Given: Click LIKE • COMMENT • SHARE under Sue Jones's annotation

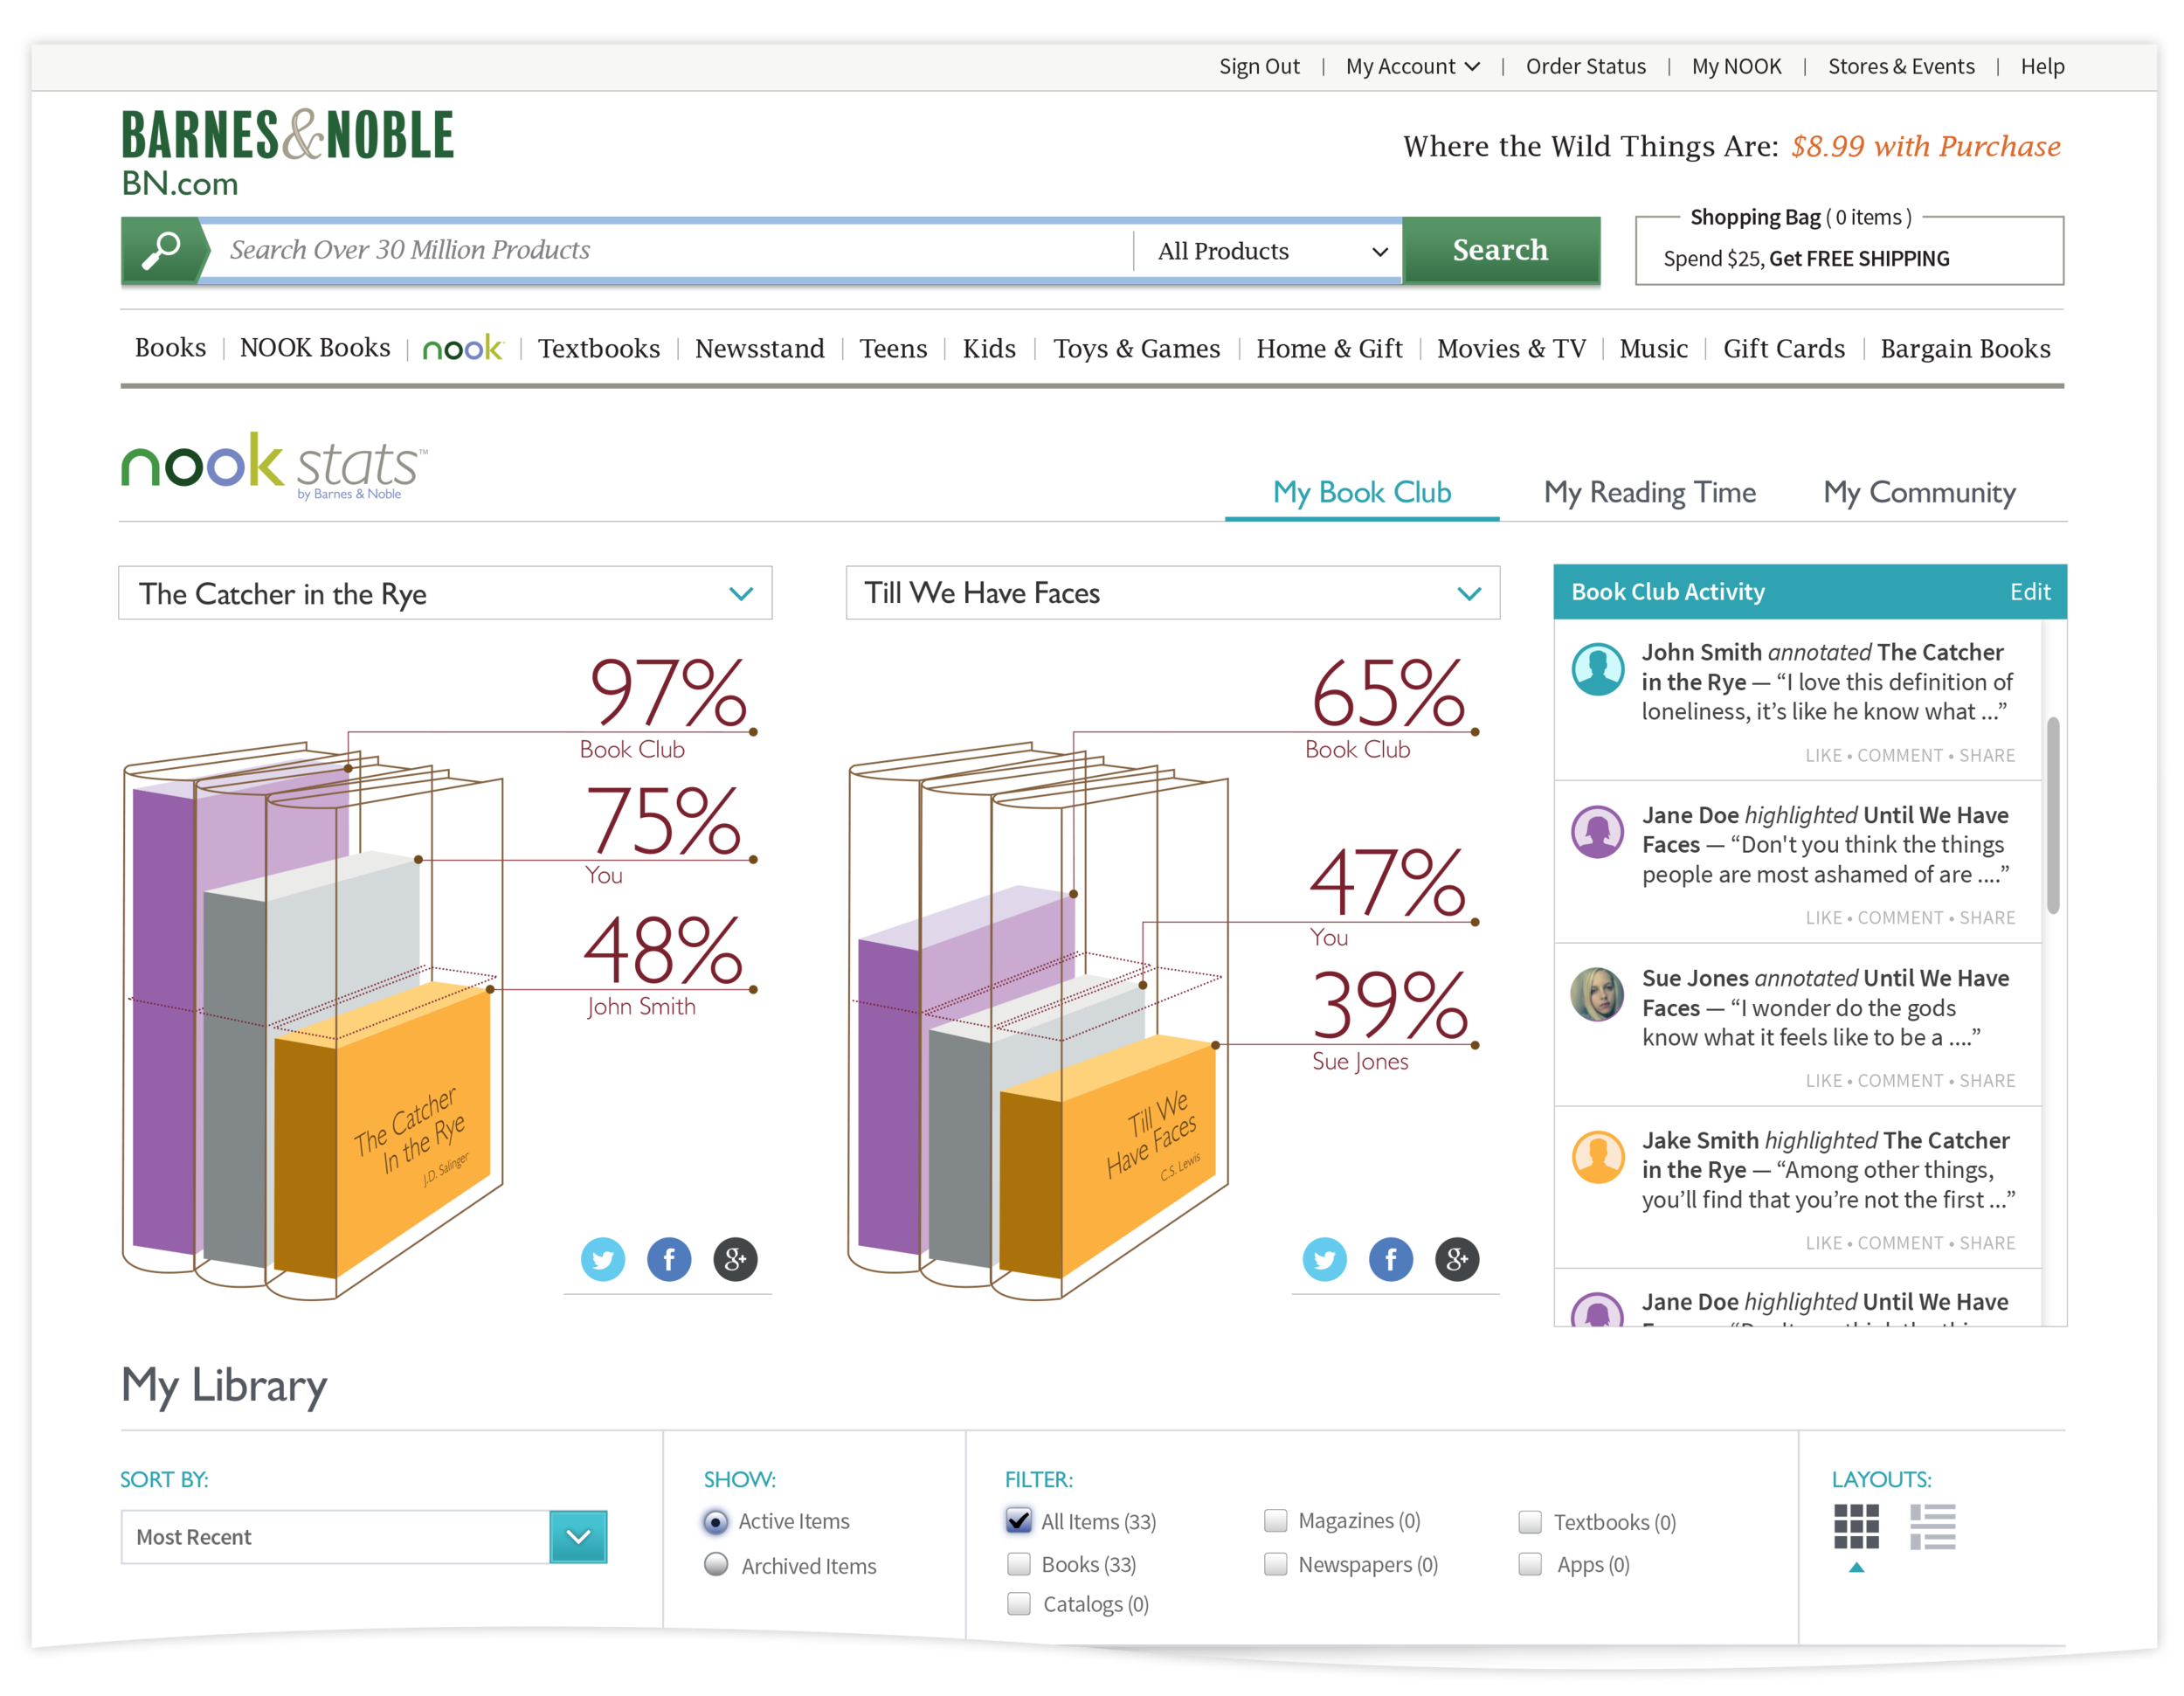Looking at the screenshot, I should pyautogui.click(x=1910, y=1080).
